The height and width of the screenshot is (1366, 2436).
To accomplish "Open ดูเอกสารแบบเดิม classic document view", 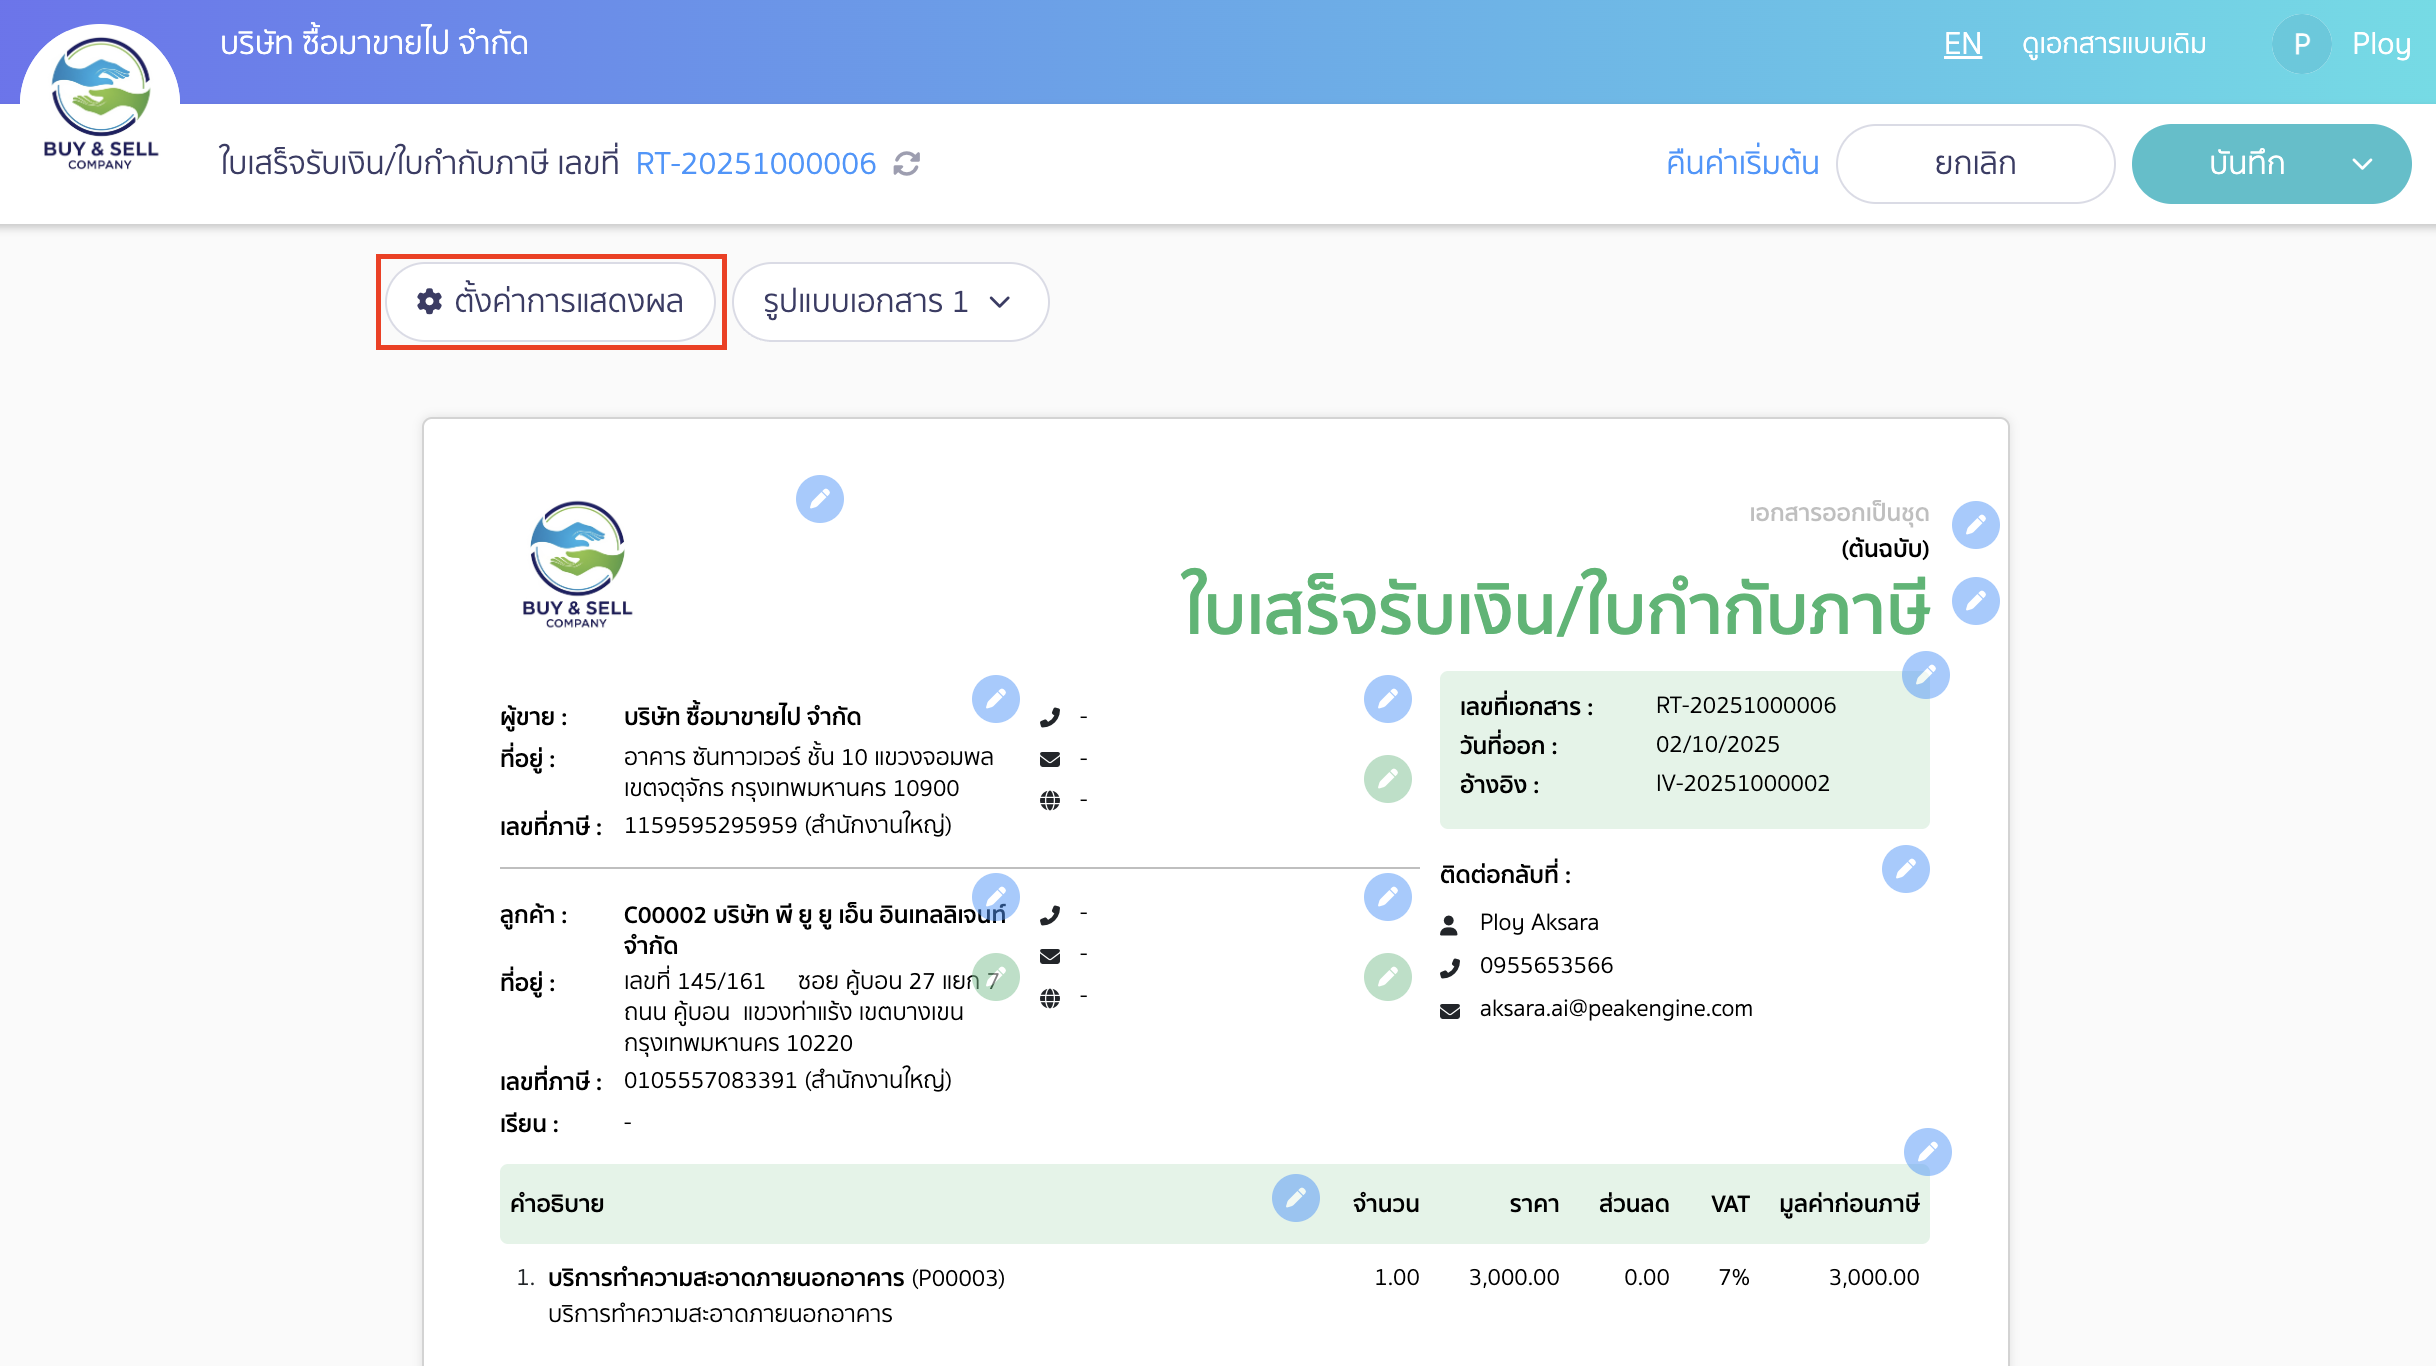I will coord(2113,43).
